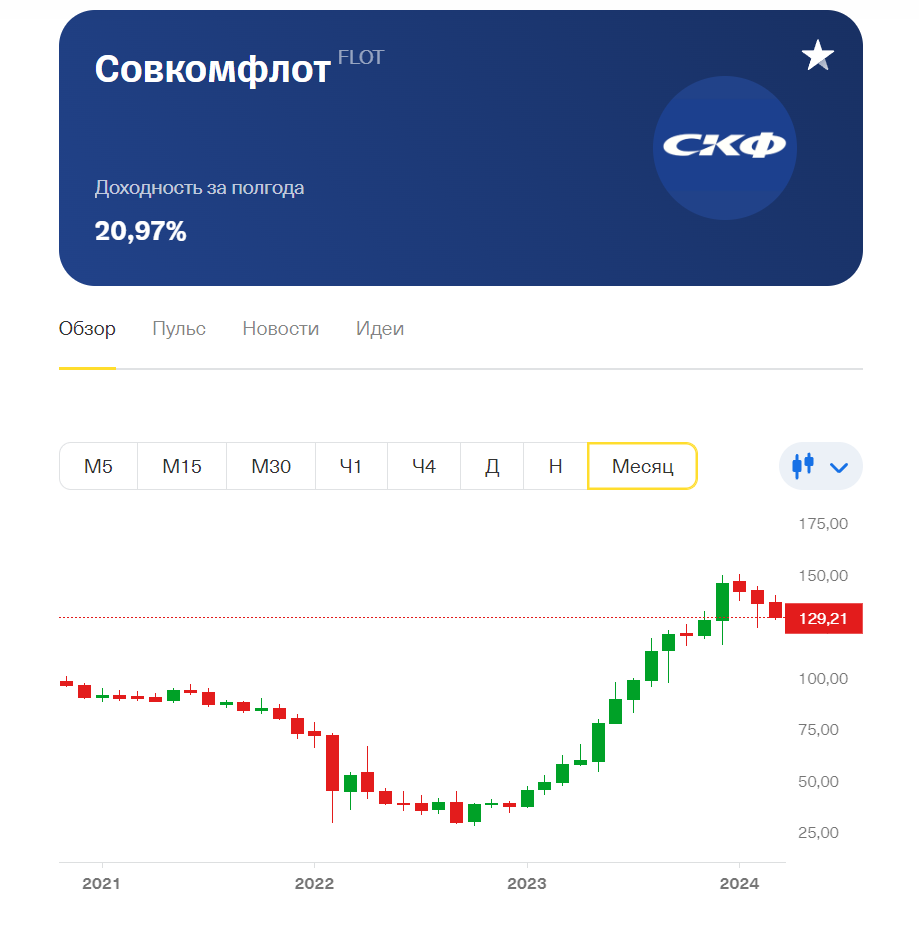Choose the М15 timeframe

pyautogui.click(x=182, y=466)
